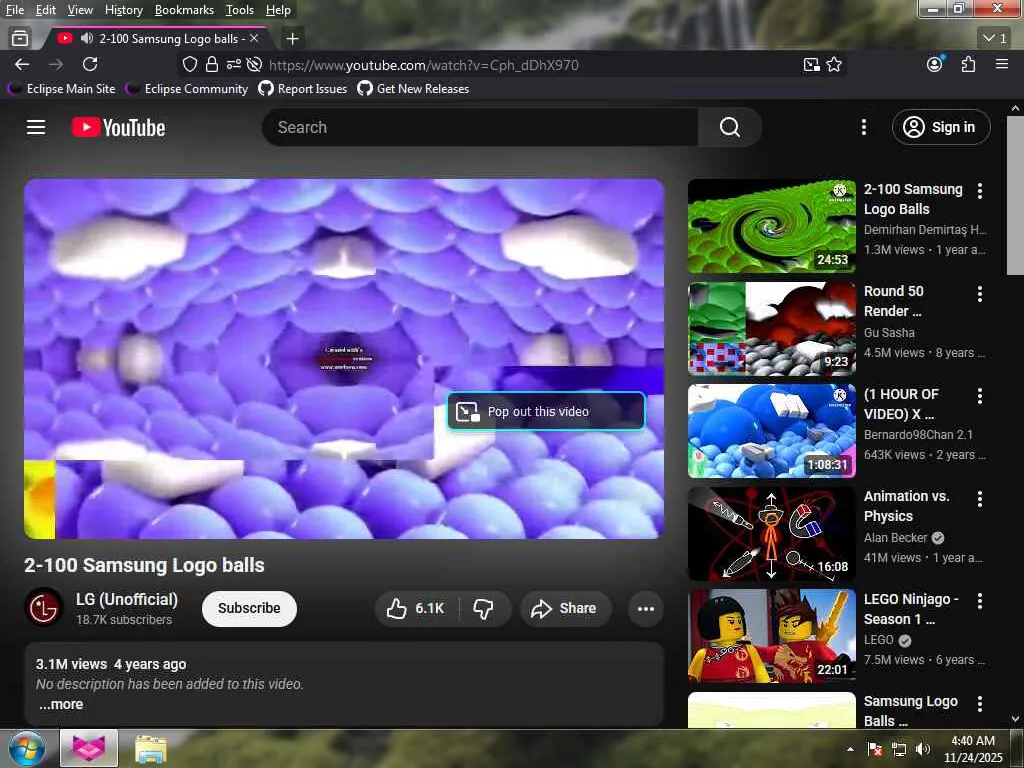Image resolution: width=1024 pixels, height=768 pixels.
Task: Open the (1 HOUR OF VIDEO) thumbnail
Action: 771,431
